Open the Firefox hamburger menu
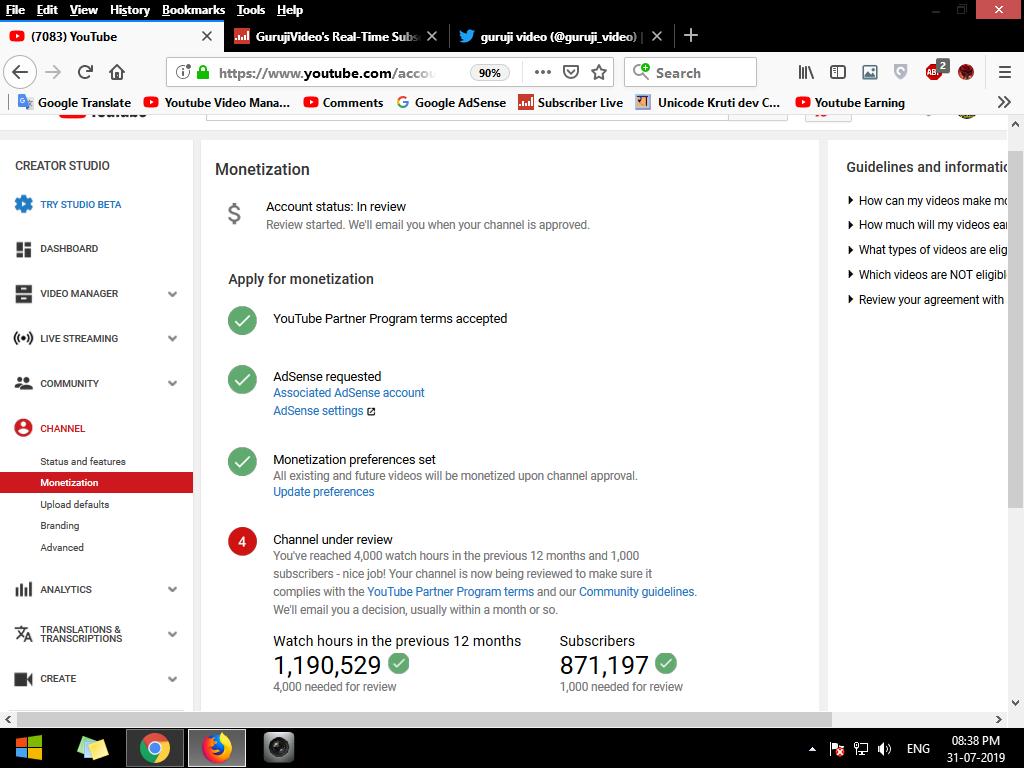 coord(1005,72)
